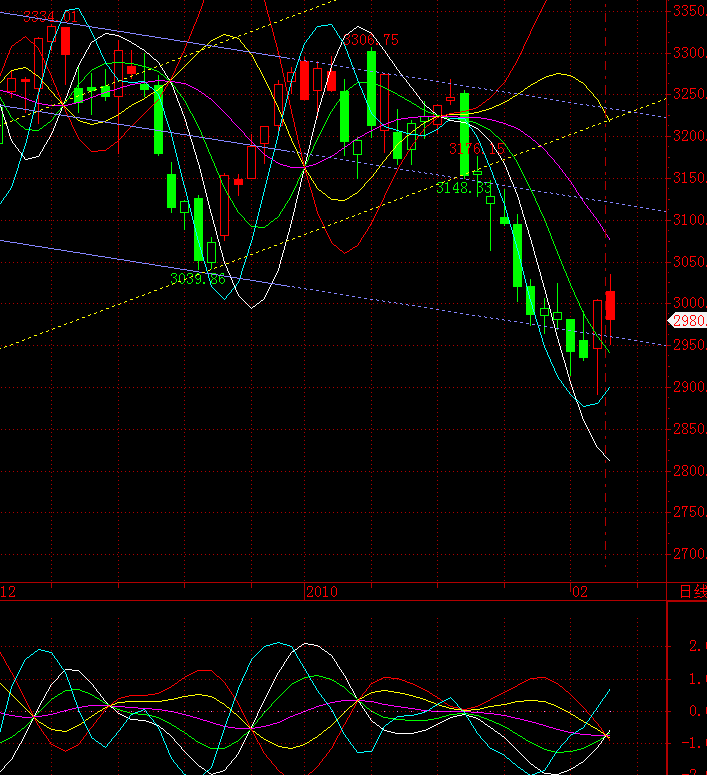Click the 3148.33 low price label

click(x=464, y=188)
